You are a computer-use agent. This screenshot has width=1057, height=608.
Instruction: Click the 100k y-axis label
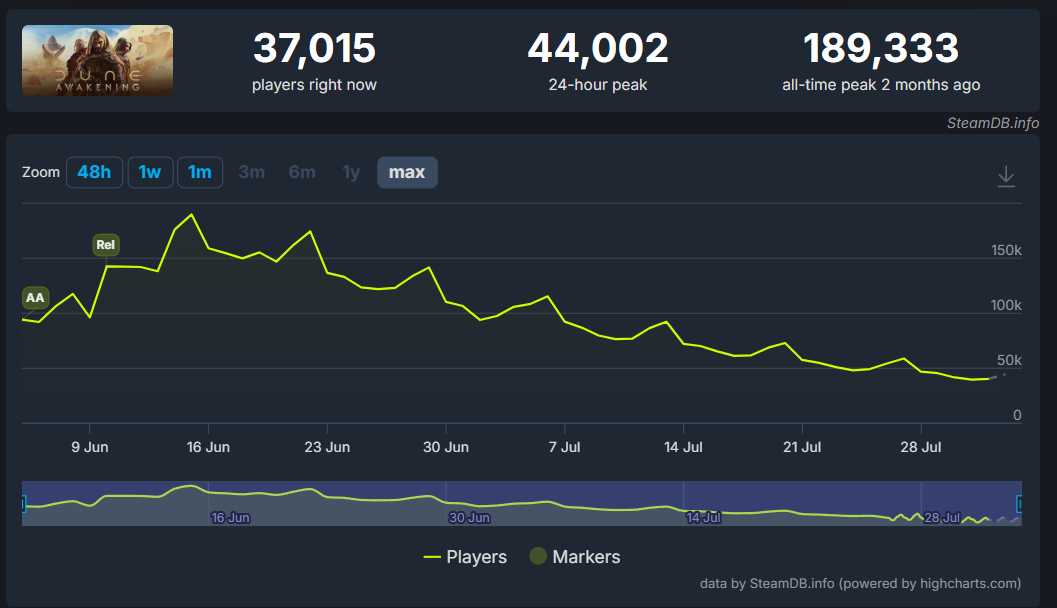(x=1006, y=305)
